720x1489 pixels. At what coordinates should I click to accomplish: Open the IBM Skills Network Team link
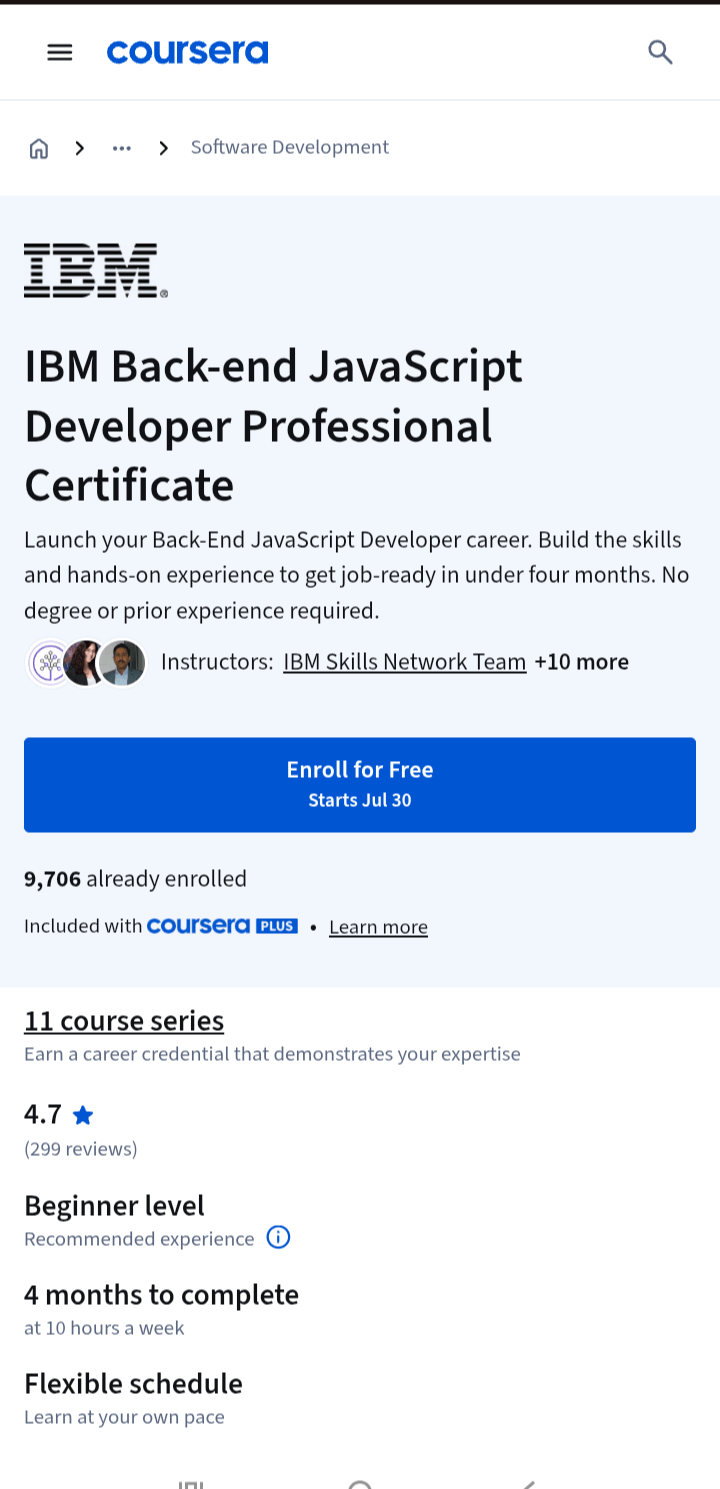click(405, 662)
